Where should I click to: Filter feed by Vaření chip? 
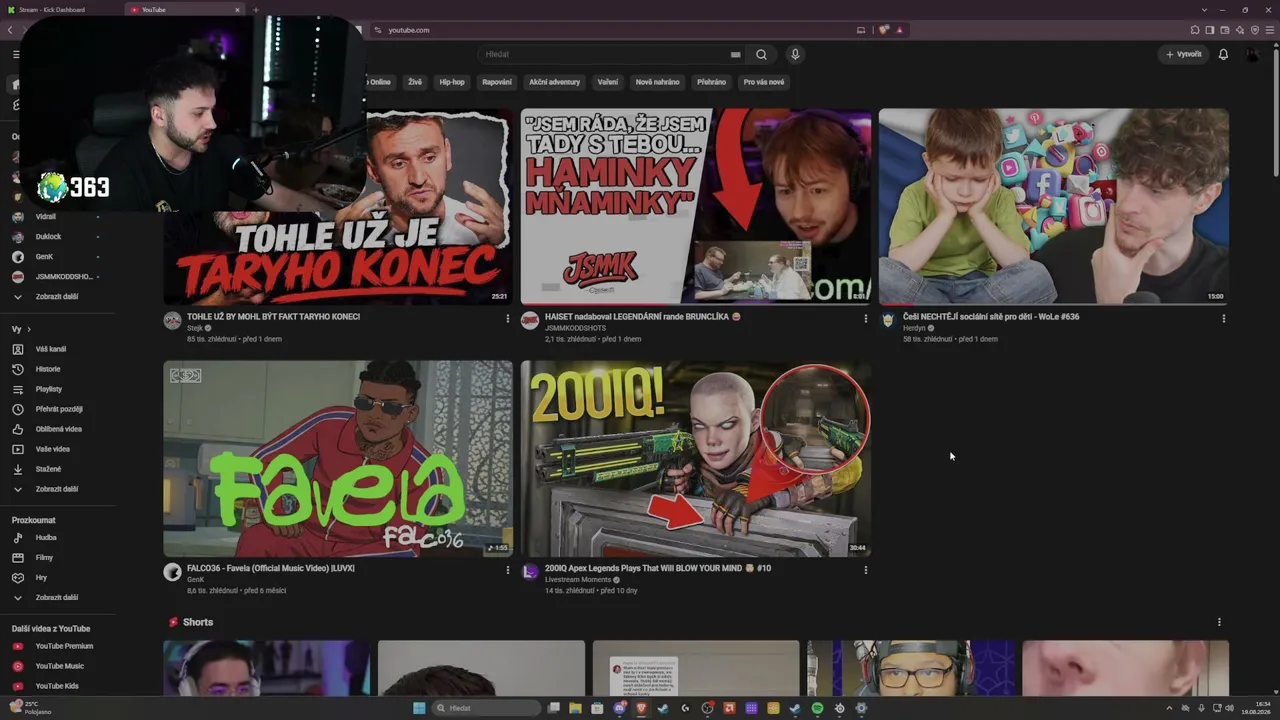(608, 82)
